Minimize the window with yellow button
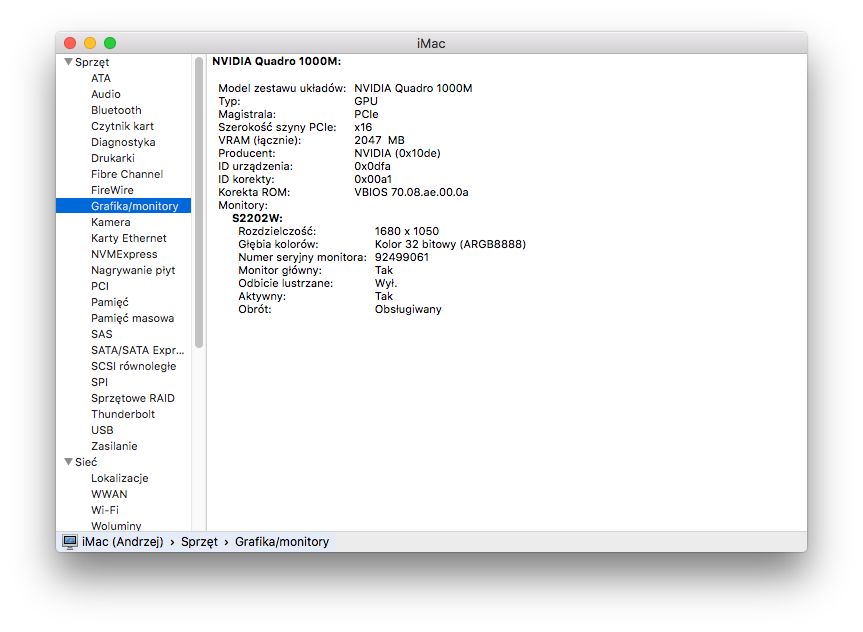This screenshot has height=632, width=863. 90,43
